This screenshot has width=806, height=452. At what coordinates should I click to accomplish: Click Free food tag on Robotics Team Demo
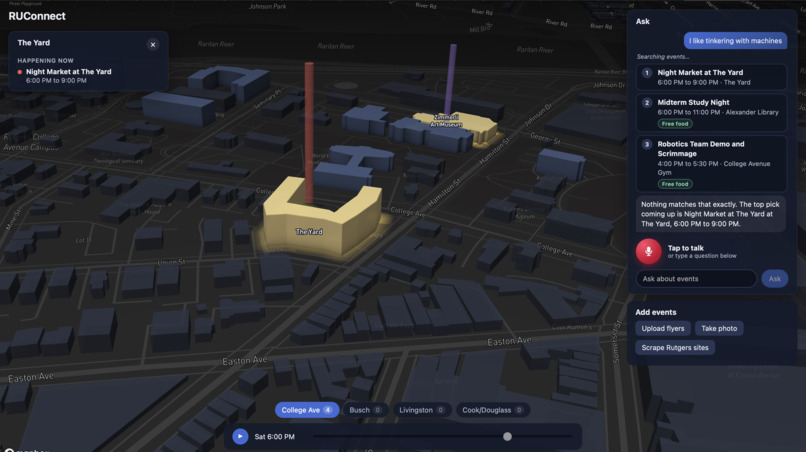click(674, 184)
